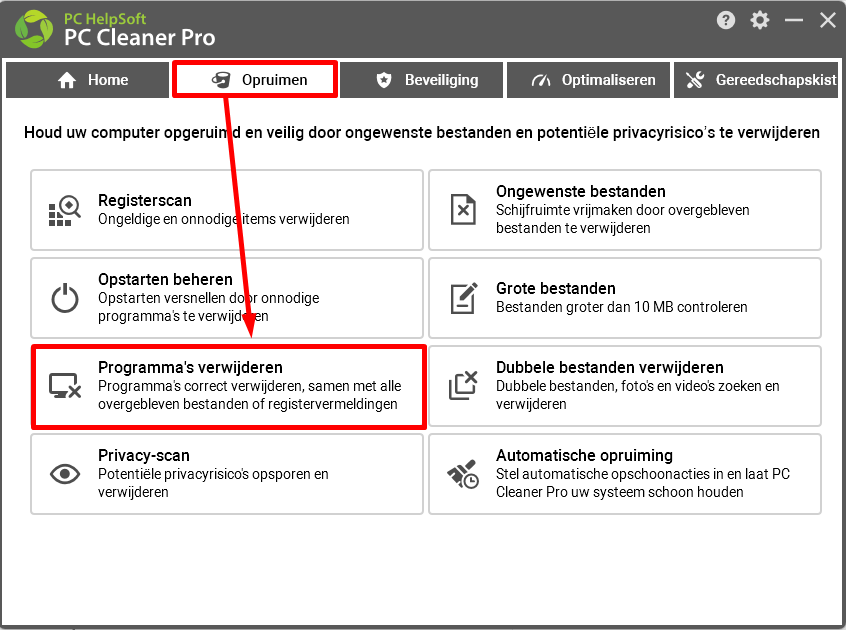The image size is (846, 630).
Task: Click the PC HelpSoft green leaf logo
Action: [x=34, y=29]
